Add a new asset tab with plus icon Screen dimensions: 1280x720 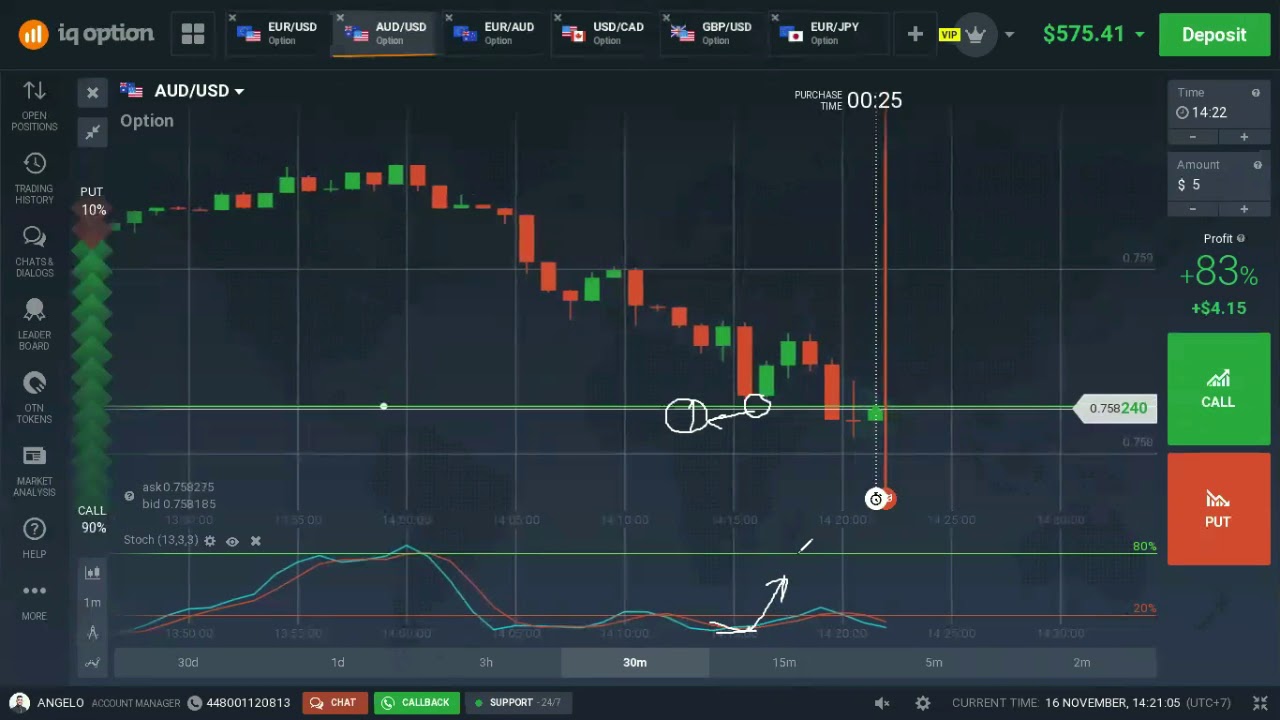915,34
